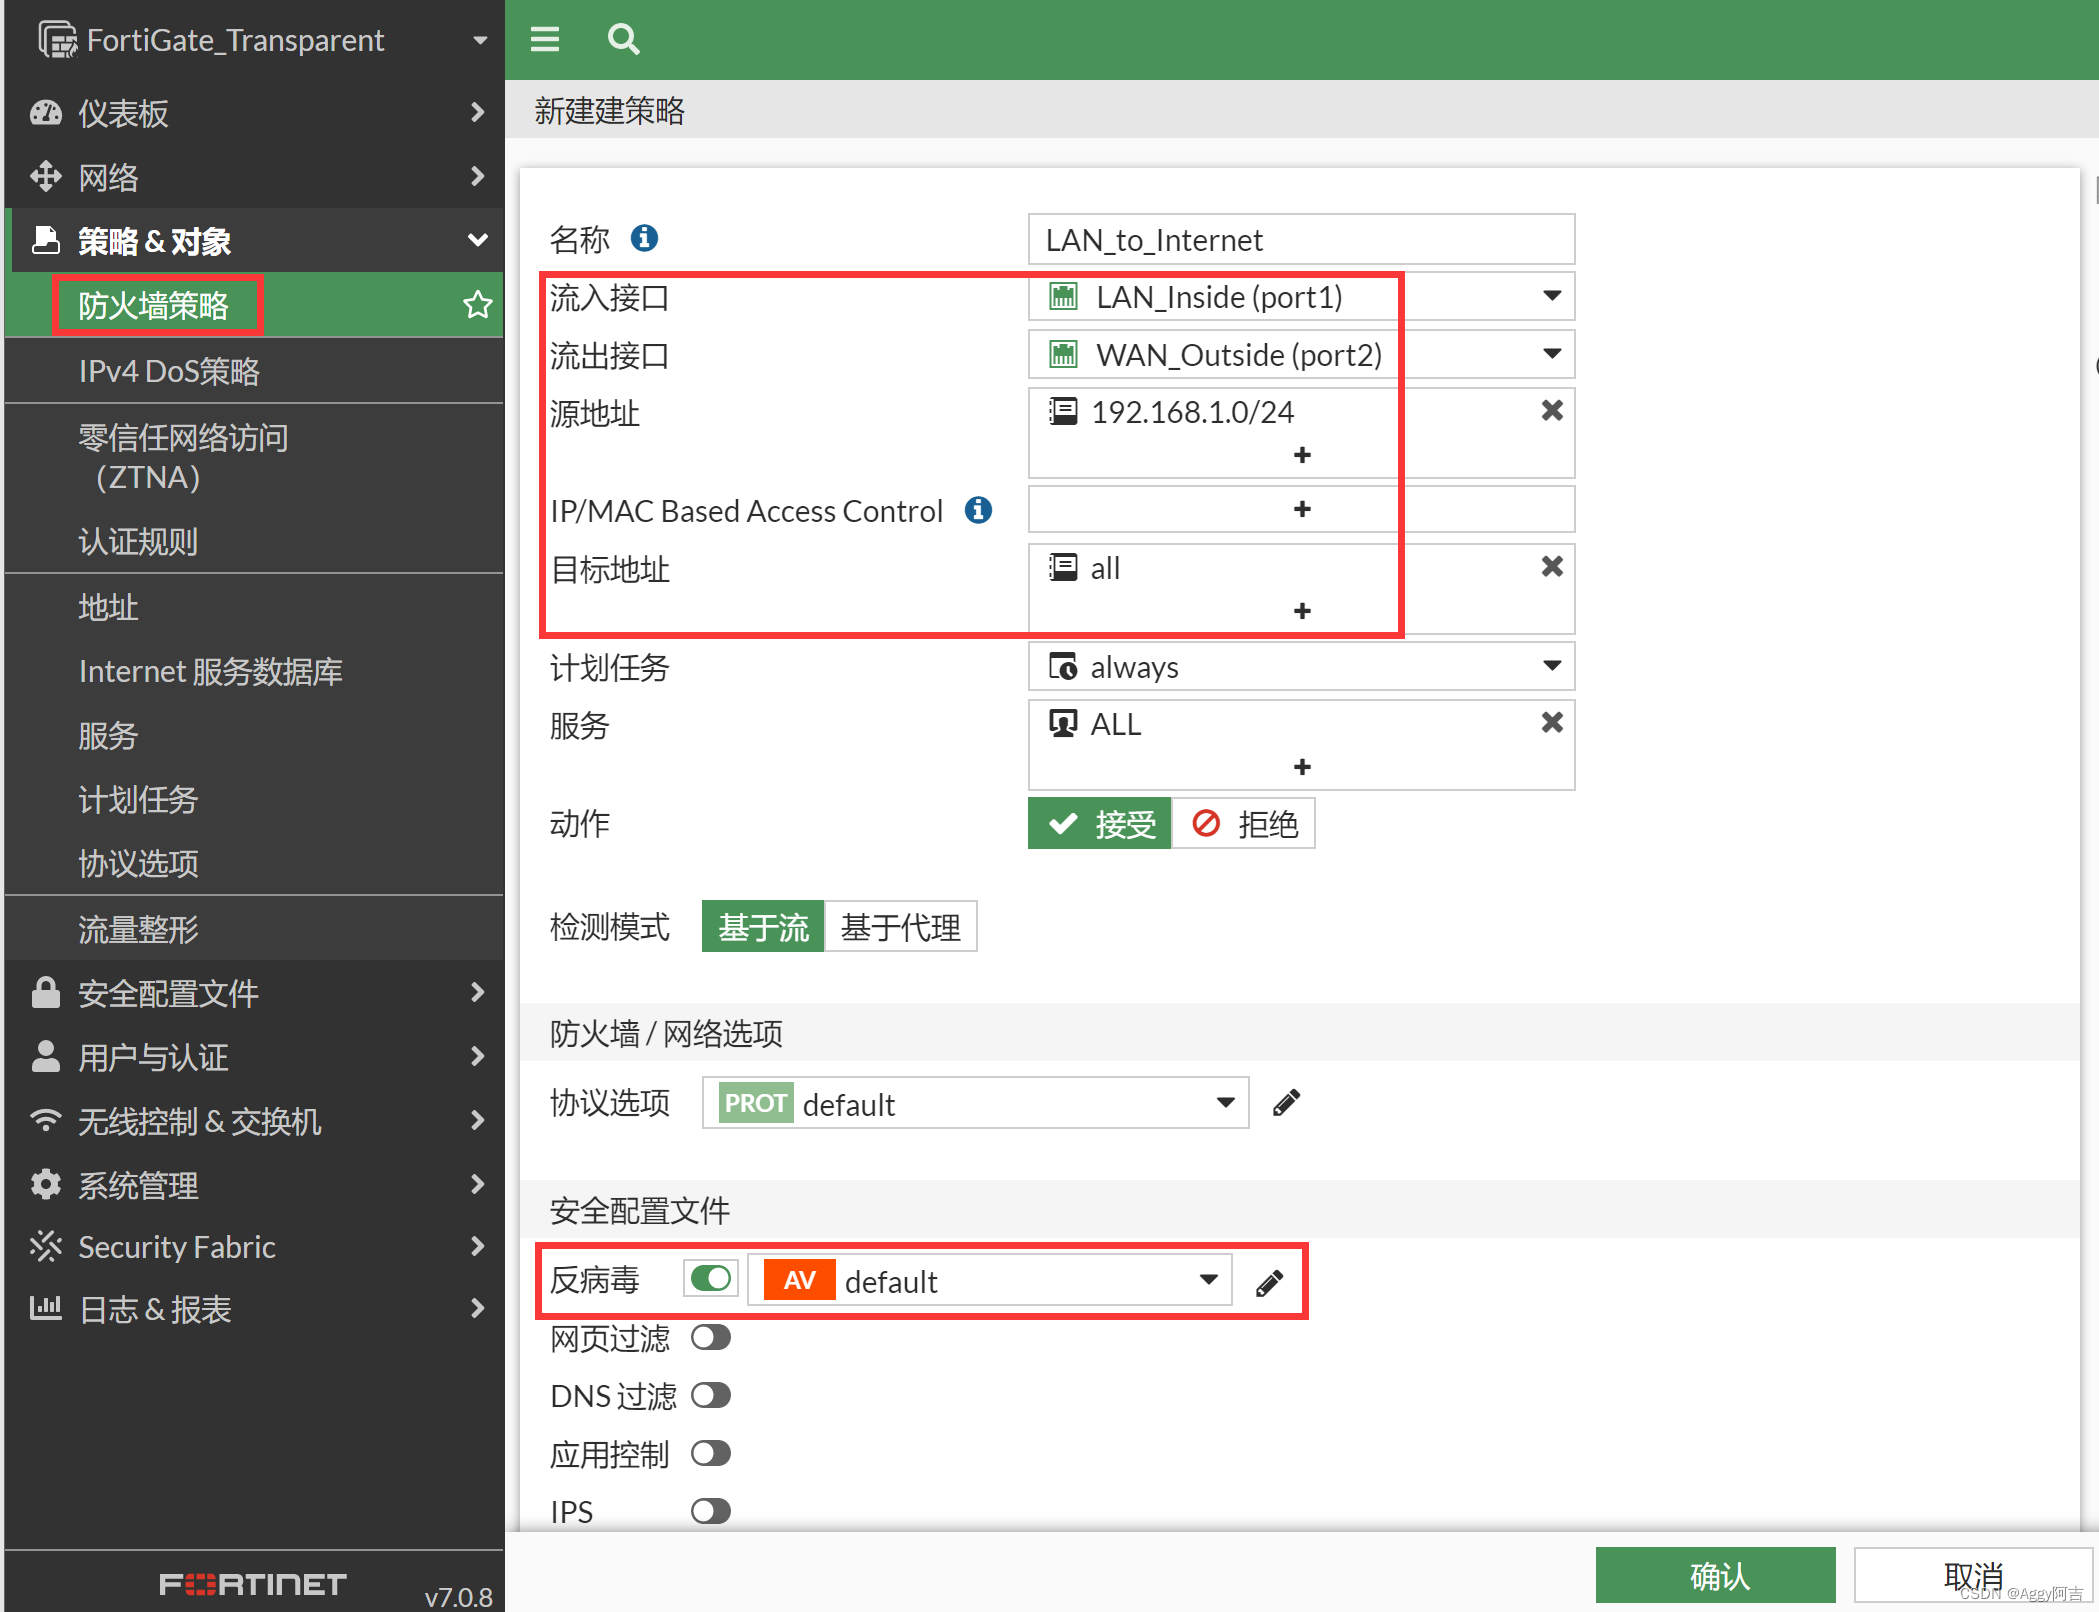Enable the 网页过滤 toggle
Screen dimensions: 2099x1612
(711, 1338)
